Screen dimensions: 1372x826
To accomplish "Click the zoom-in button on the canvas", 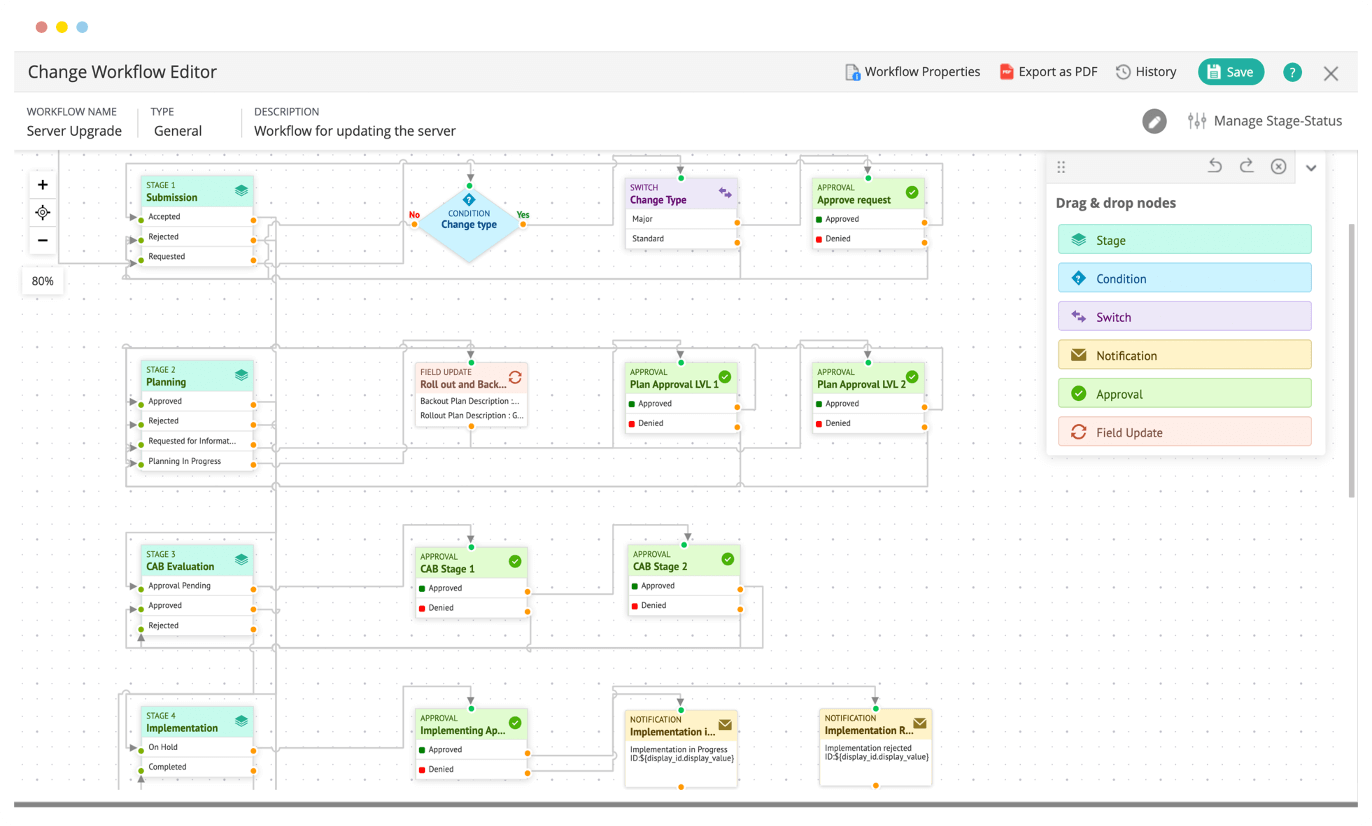I will coord(42,184).
